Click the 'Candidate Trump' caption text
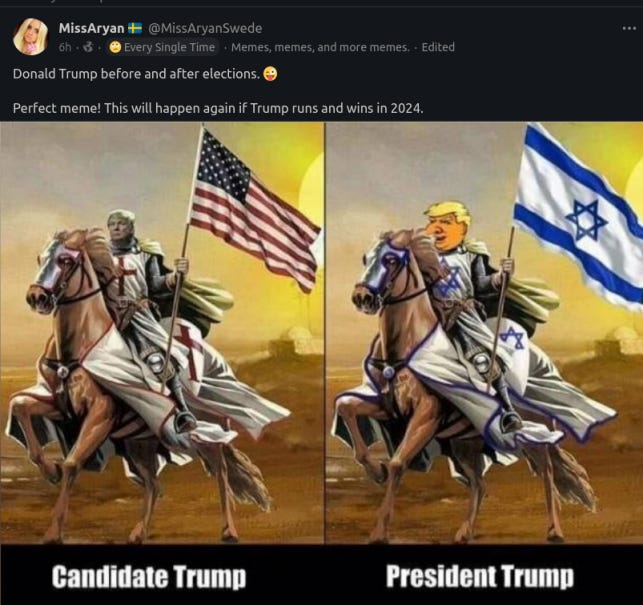Screen dimensions: 643x605 (x=149, y=576)
